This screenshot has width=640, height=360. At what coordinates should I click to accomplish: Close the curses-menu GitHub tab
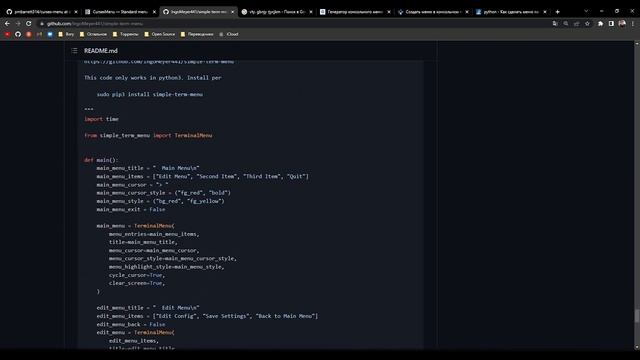[x=76, y=12]
